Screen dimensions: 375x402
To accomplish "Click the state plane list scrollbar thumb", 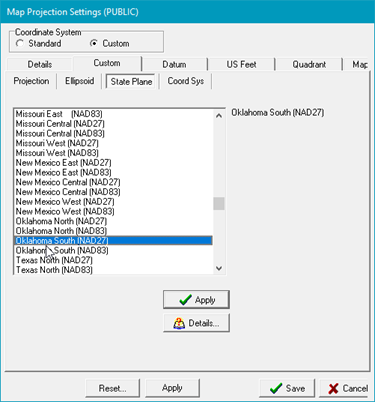I will 219,204.
